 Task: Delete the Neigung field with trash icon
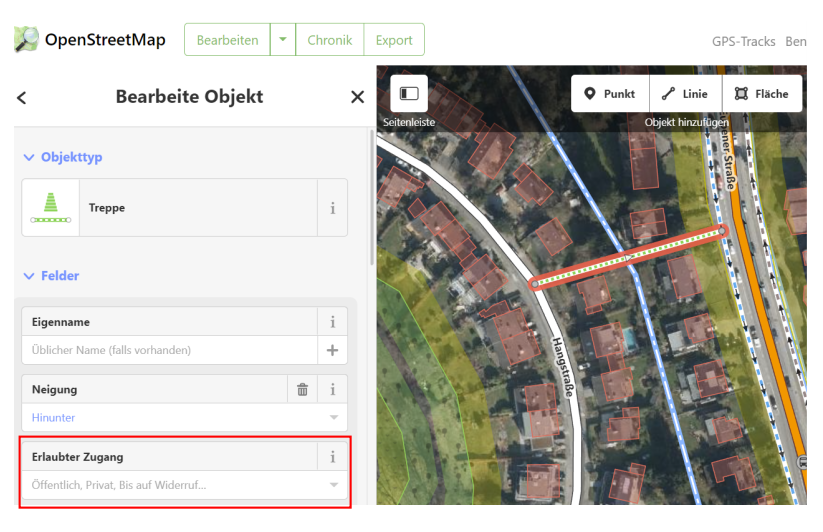click(x=302, y=389)
